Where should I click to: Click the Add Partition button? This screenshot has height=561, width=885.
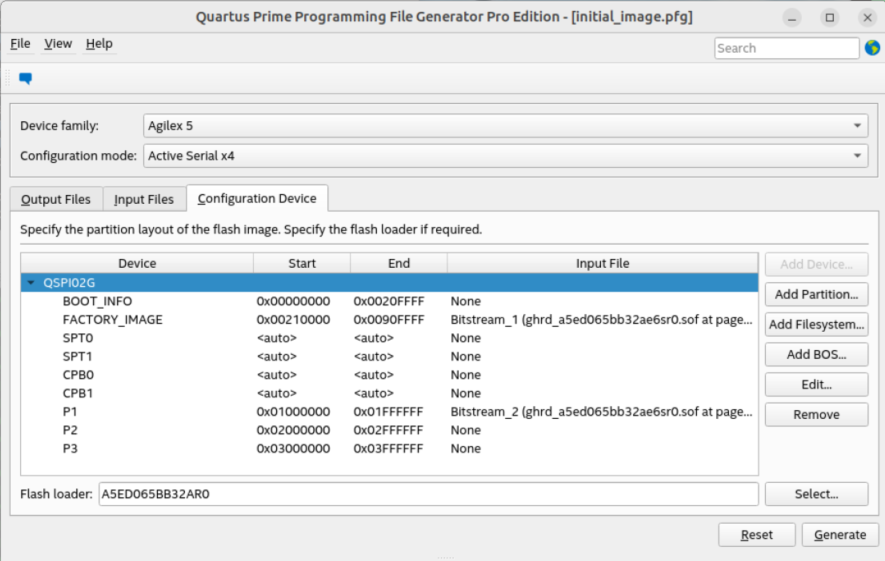pos(816,294)
